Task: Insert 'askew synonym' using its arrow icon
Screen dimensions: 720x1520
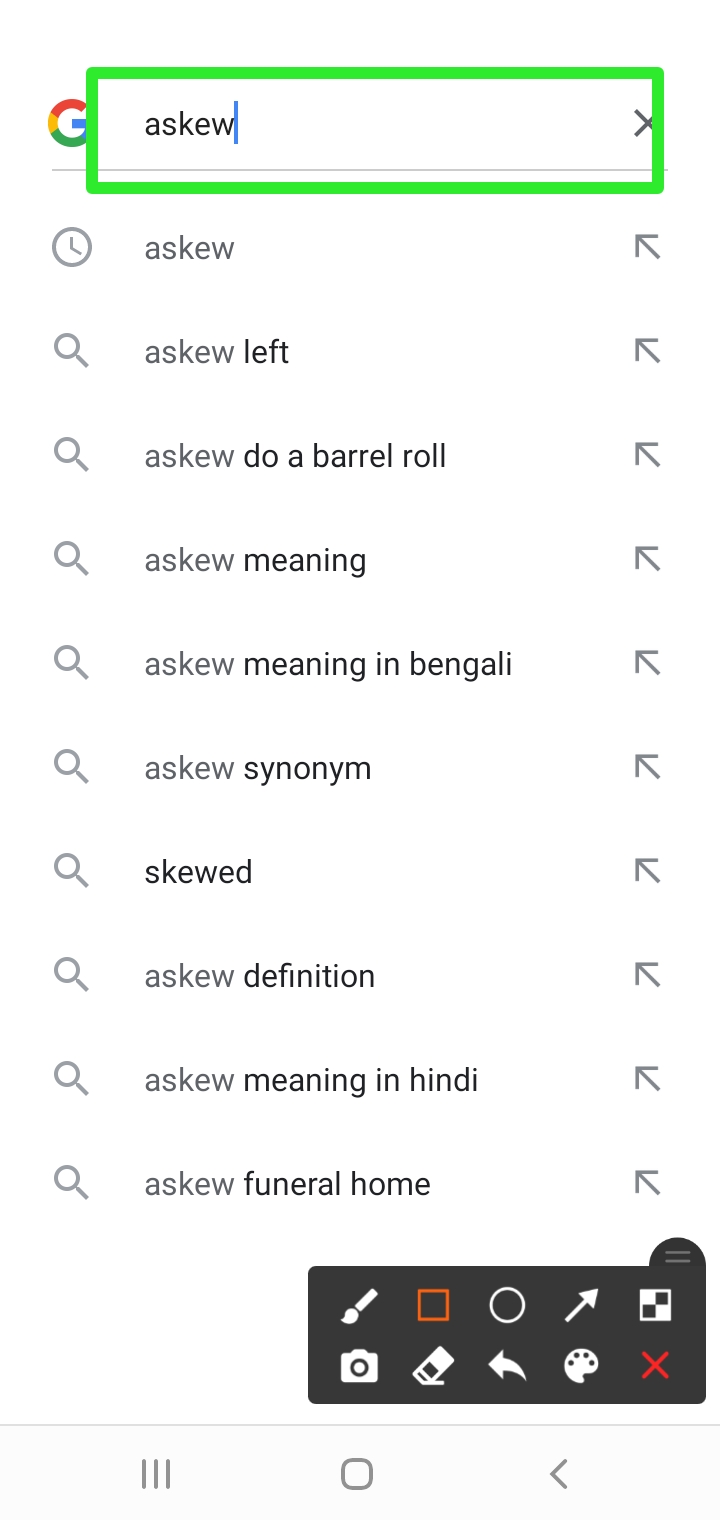Action: click(x=647, y=767)
